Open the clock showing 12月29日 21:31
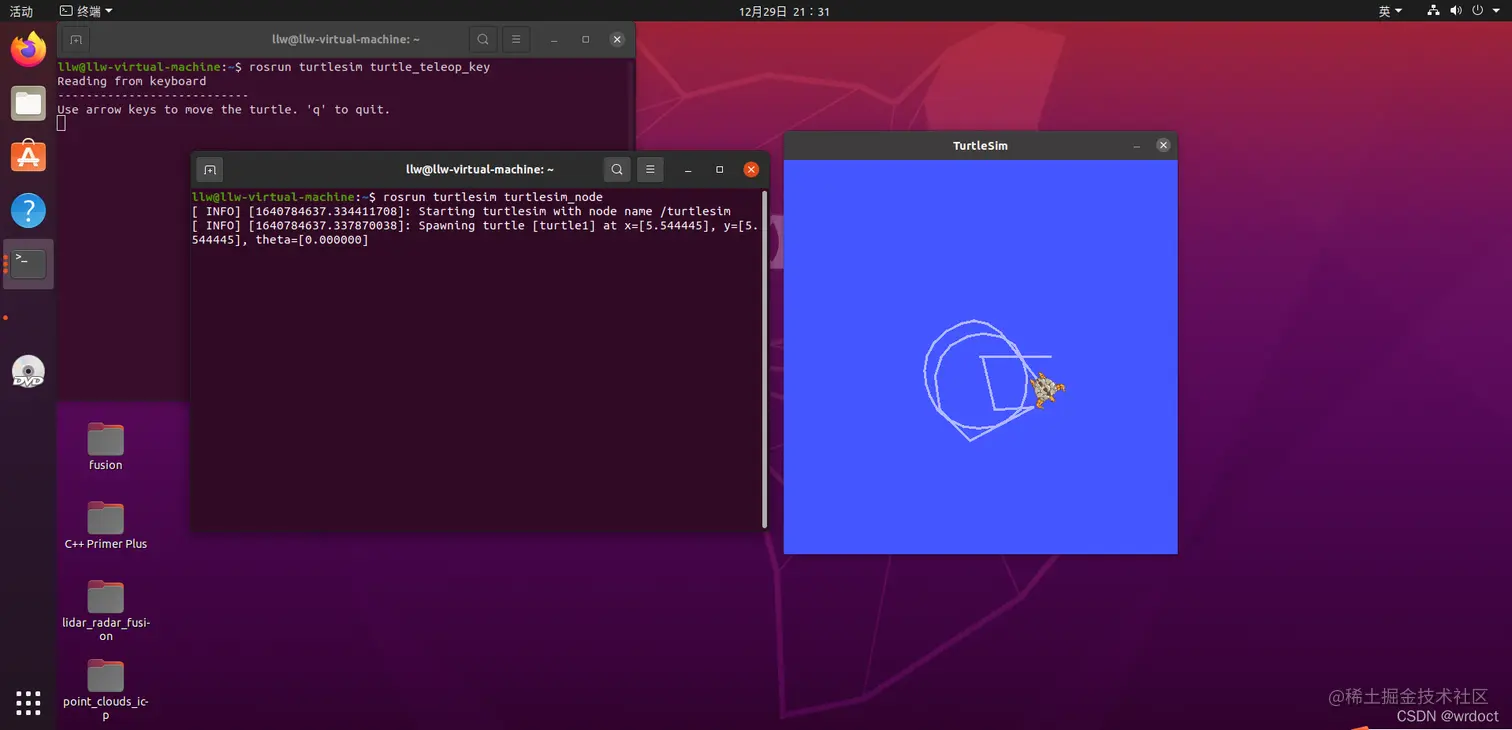 tap(784, 11)
